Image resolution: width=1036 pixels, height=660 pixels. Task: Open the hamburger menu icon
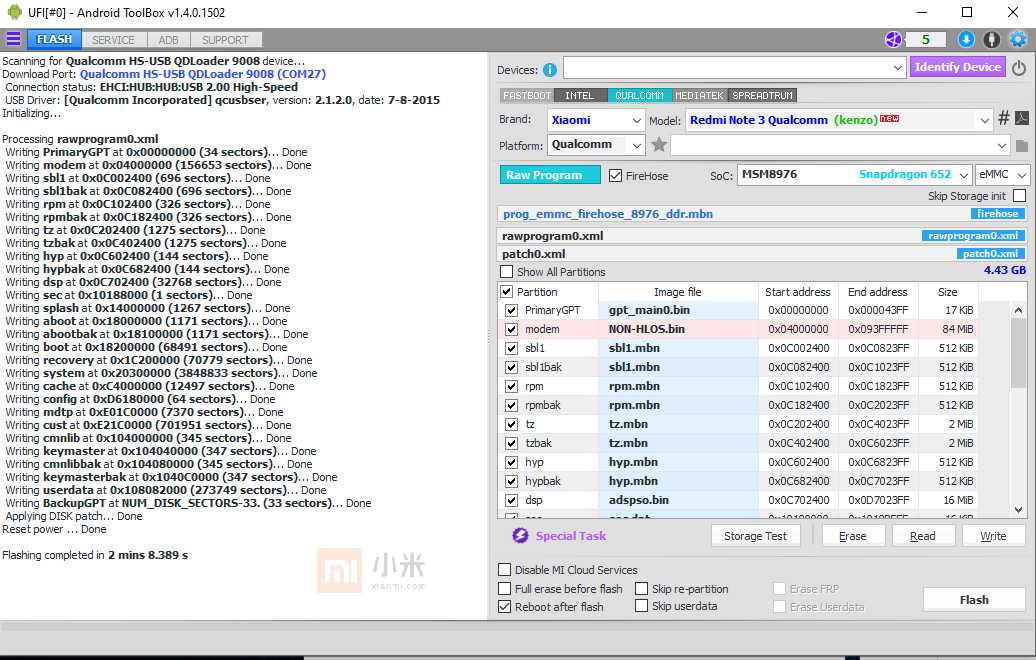13,40
